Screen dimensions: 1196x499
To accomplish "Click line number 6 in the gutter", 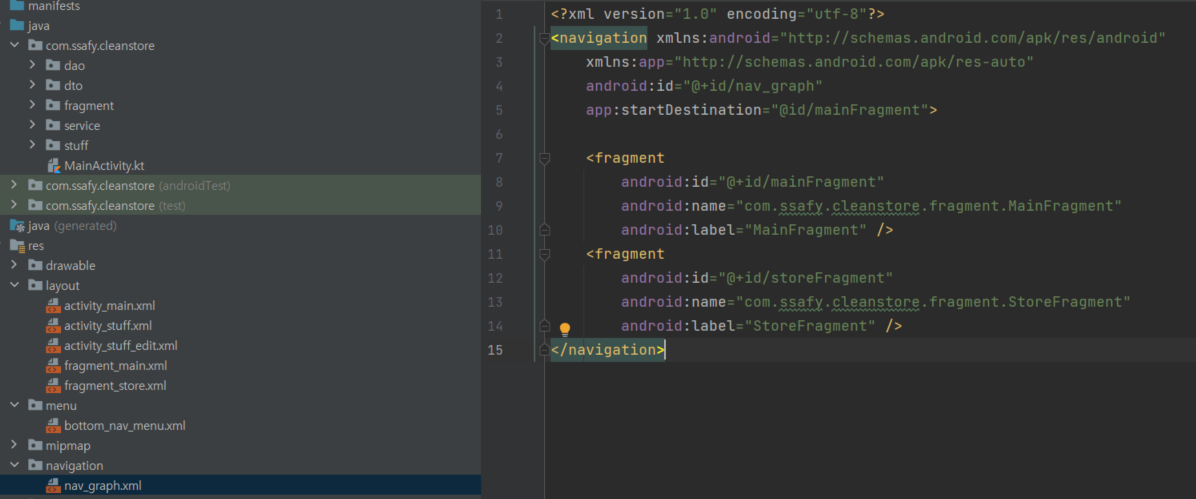I will (x=499, y=134).
